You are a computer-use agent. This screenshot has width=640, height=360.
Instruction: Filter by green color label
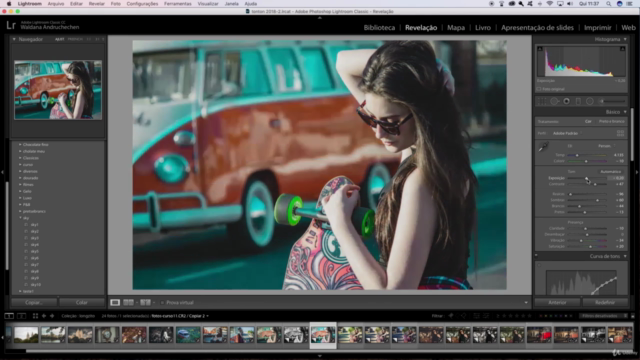click(552, 316)
